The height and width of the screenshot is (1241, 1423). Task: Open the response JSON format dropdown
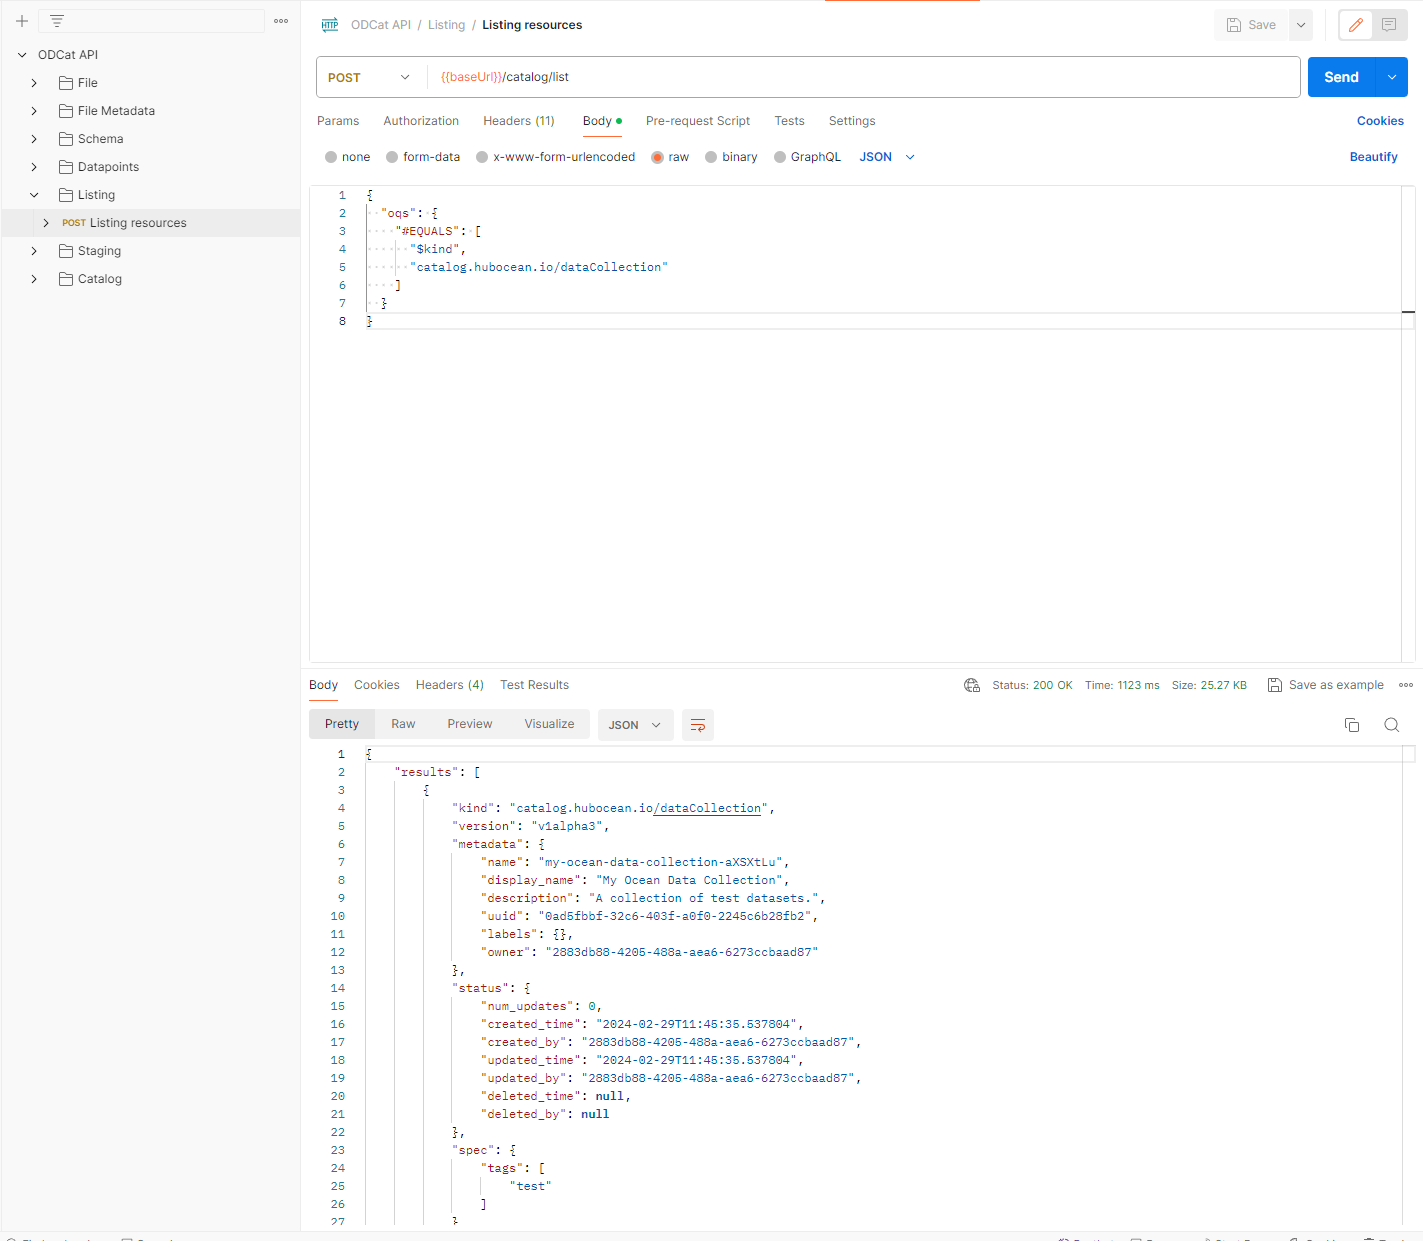(x=634, y=725)
